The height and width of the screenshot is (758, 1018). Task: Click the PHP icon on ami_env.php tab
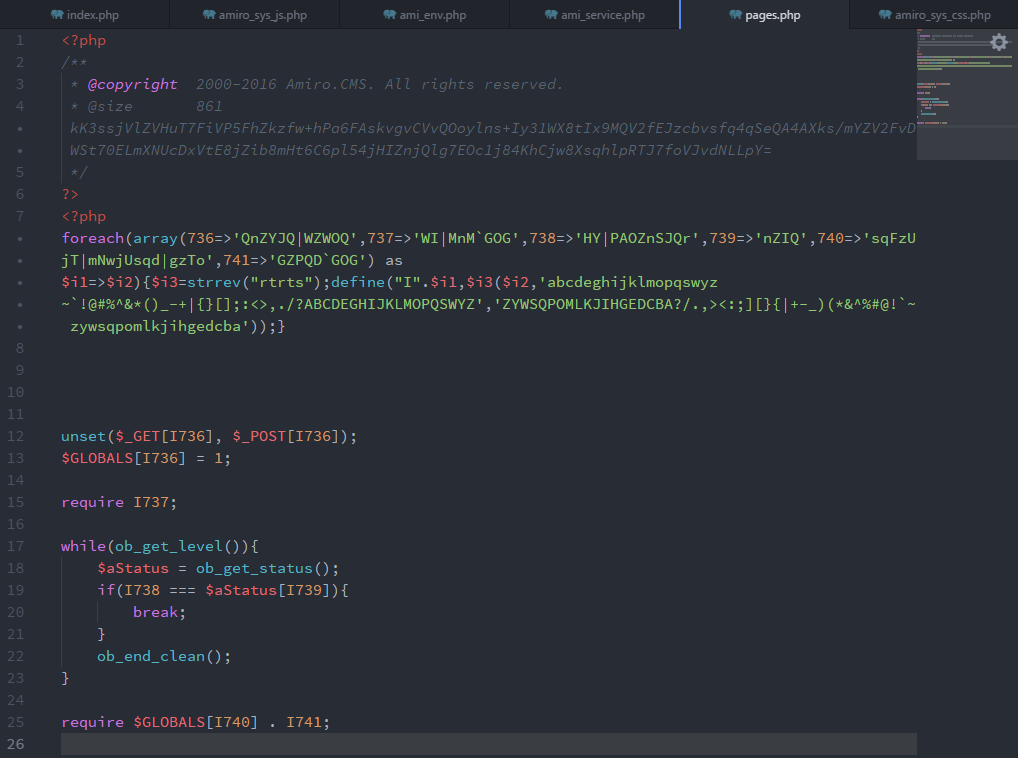(x=389, y=15)
